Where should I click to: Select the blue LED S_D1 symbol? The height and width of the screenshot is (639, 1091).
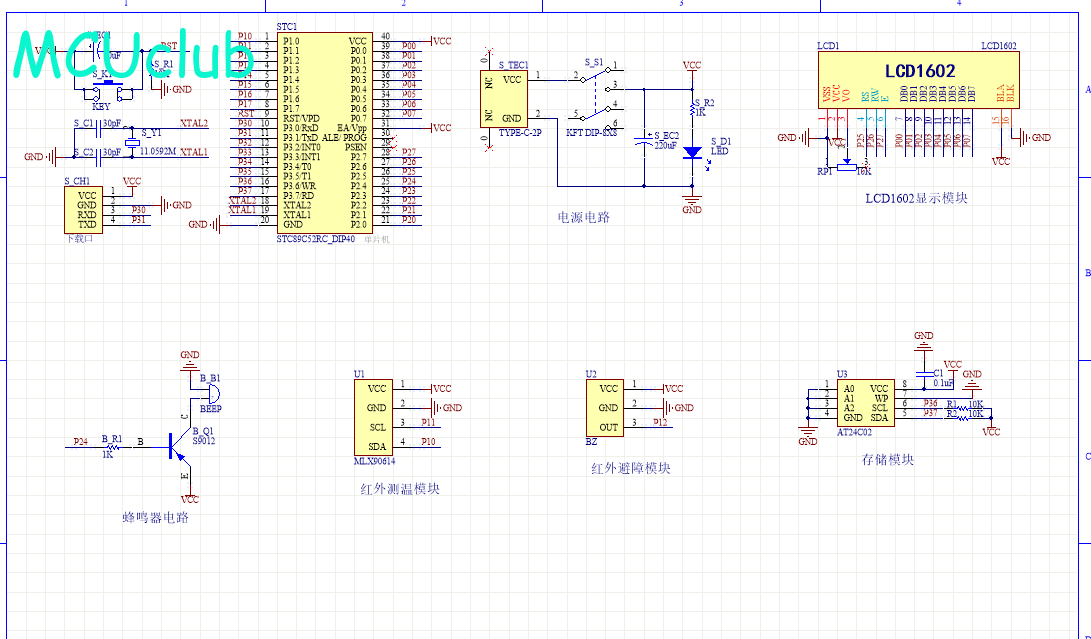691,153
